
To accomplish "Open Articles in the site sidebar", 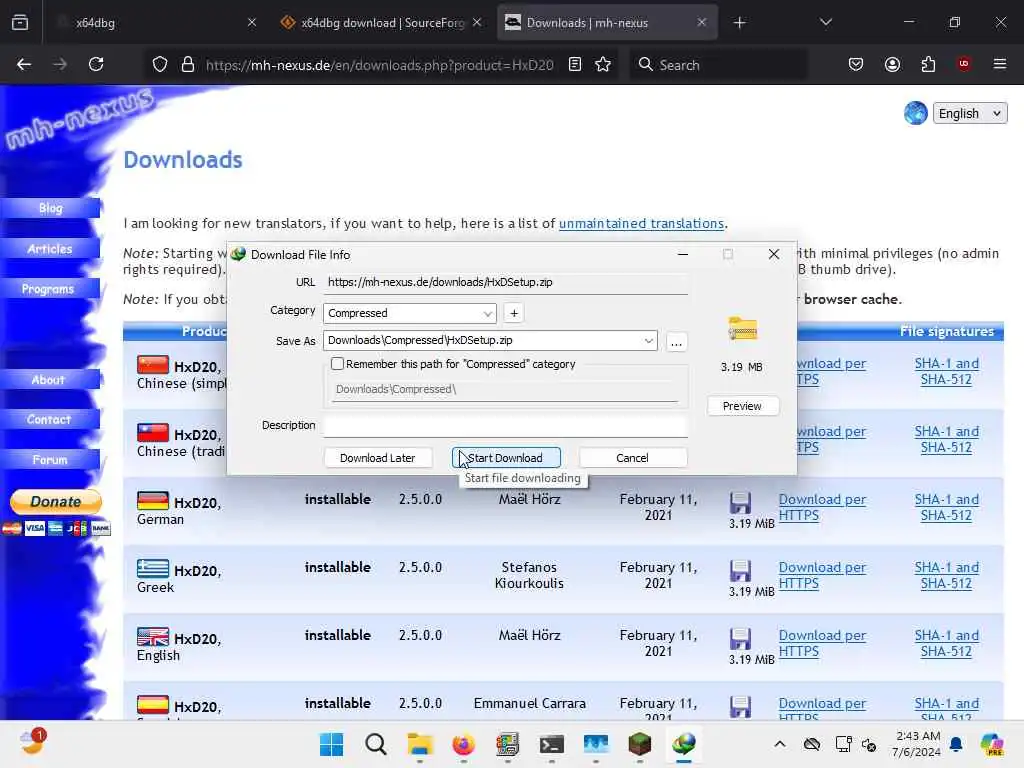I will pyautogui.click(x=50, y=249).
